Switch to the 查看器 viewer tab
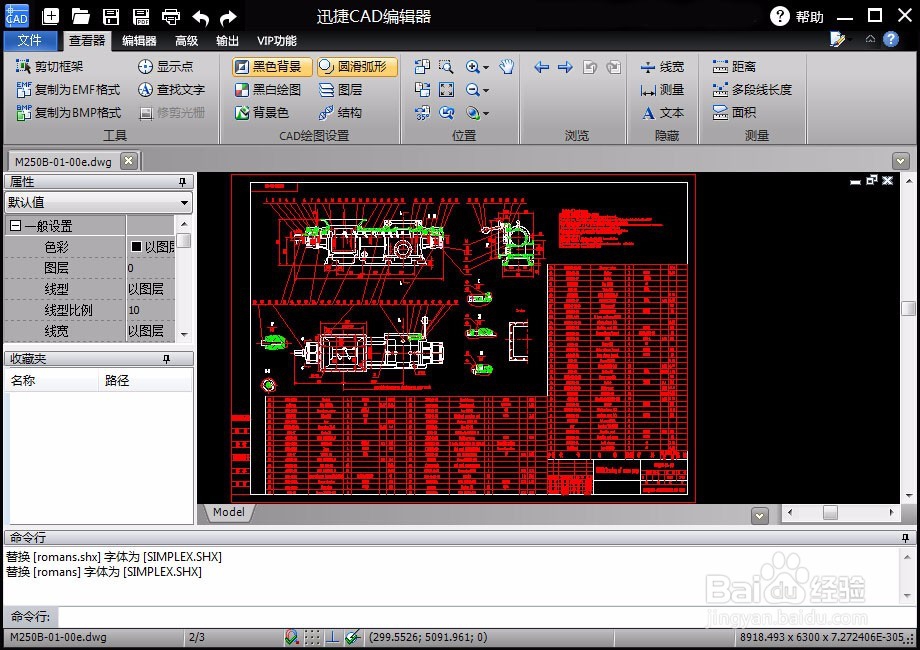 [x=87, y=40]
